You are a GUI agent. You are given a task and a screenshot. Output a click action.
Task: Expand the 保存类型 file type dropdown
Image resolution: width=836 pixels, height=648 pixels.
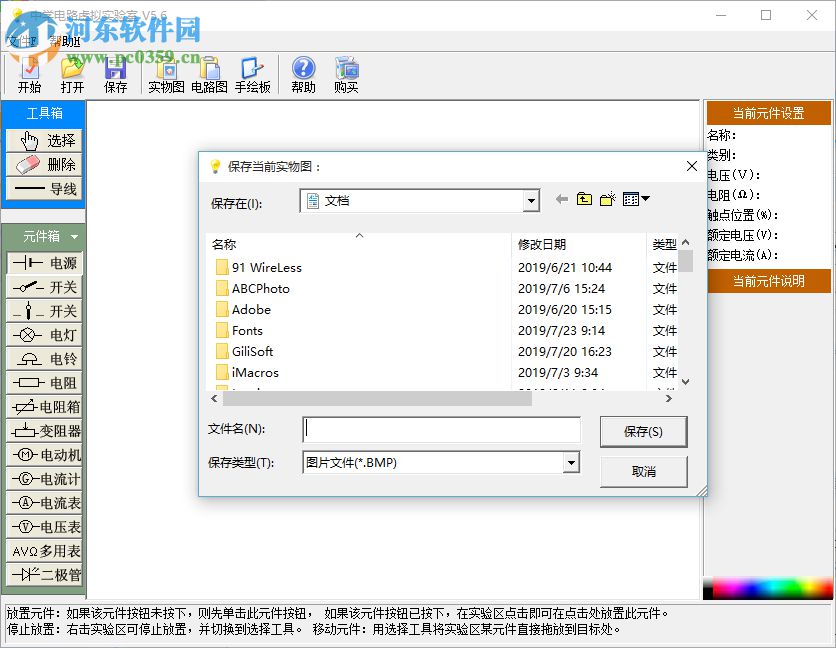tap(571, 462)
